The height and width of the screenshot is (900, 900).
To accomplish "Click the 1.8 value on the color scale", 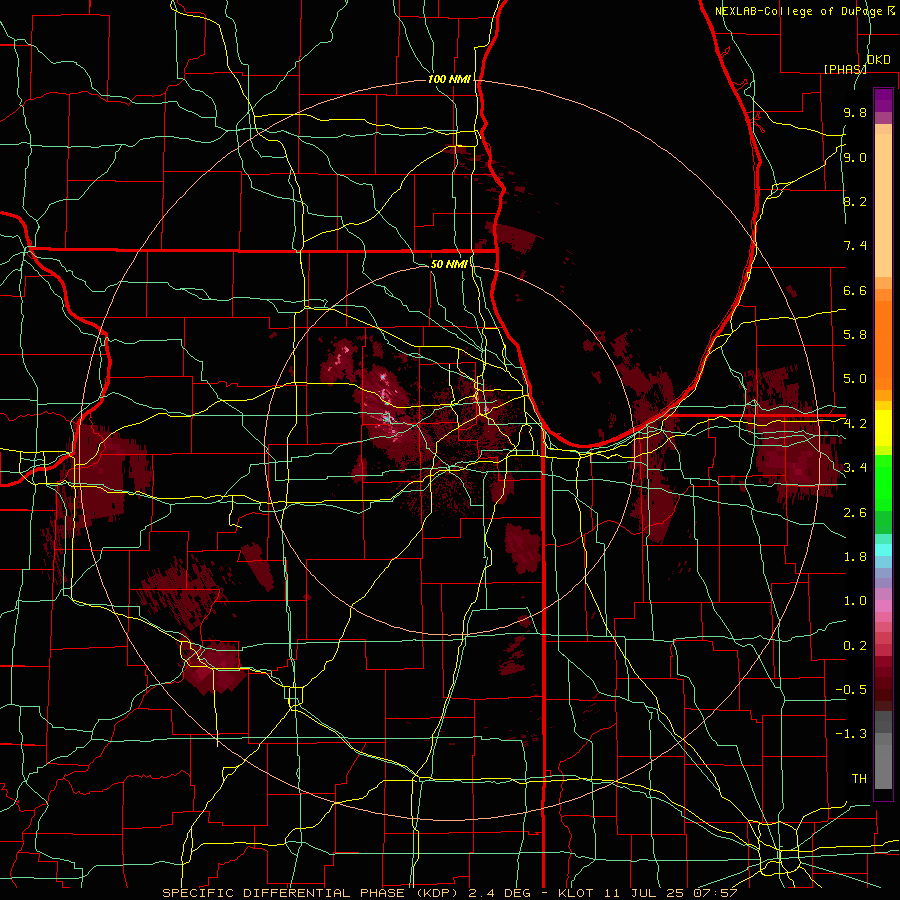I will tap(855, 557).
